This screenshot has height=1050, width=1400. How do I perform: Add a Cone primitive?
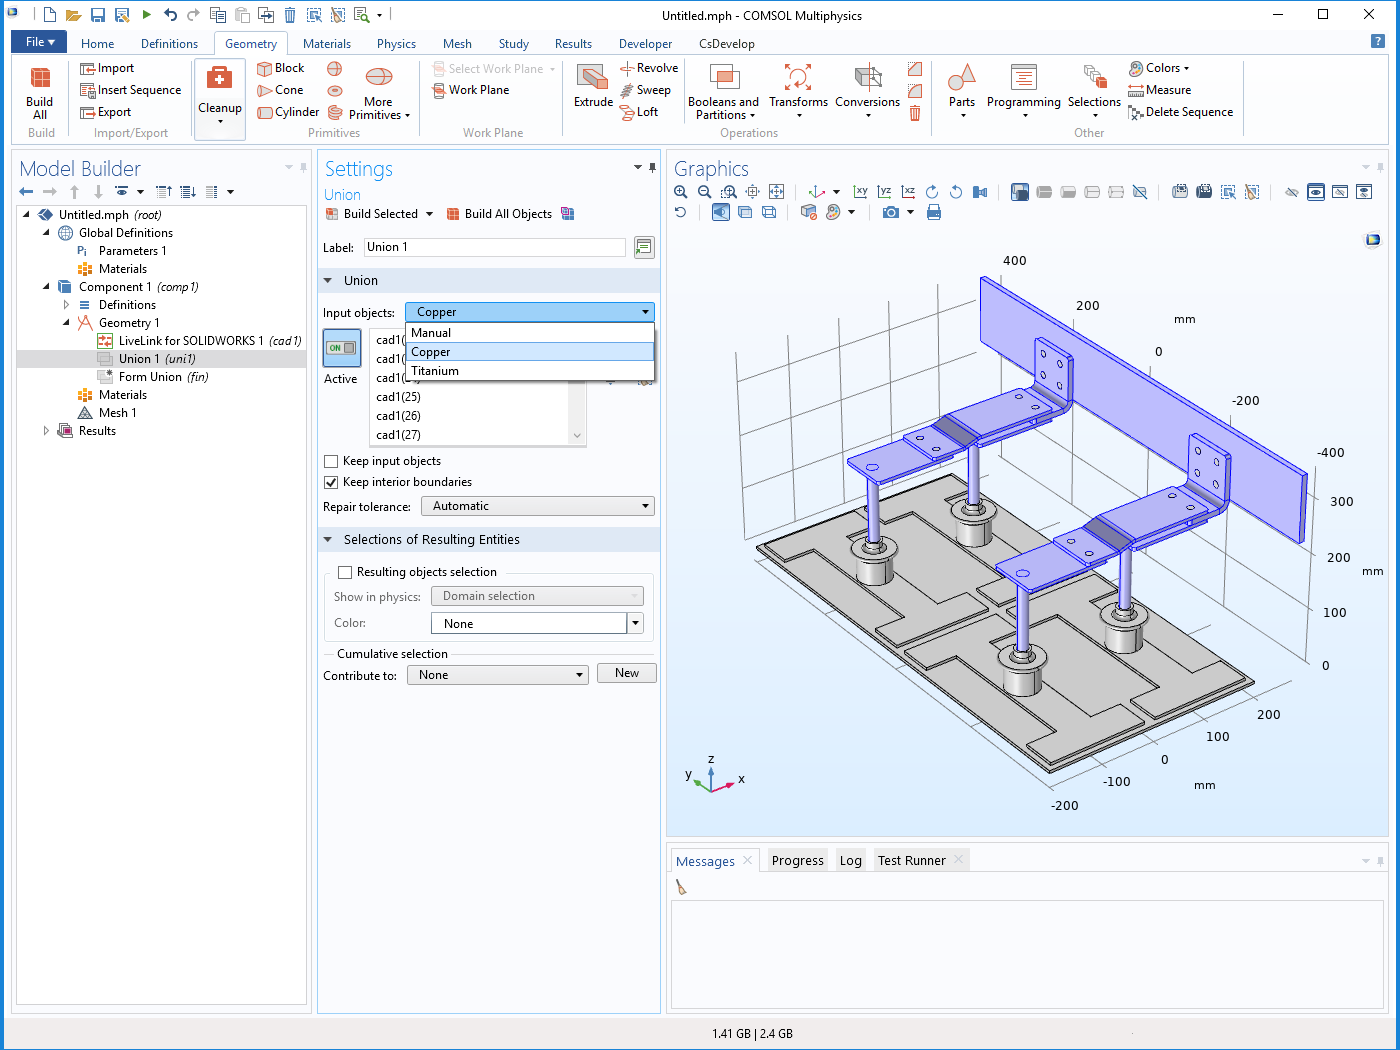pyautogui.click(x=281, y=90)
